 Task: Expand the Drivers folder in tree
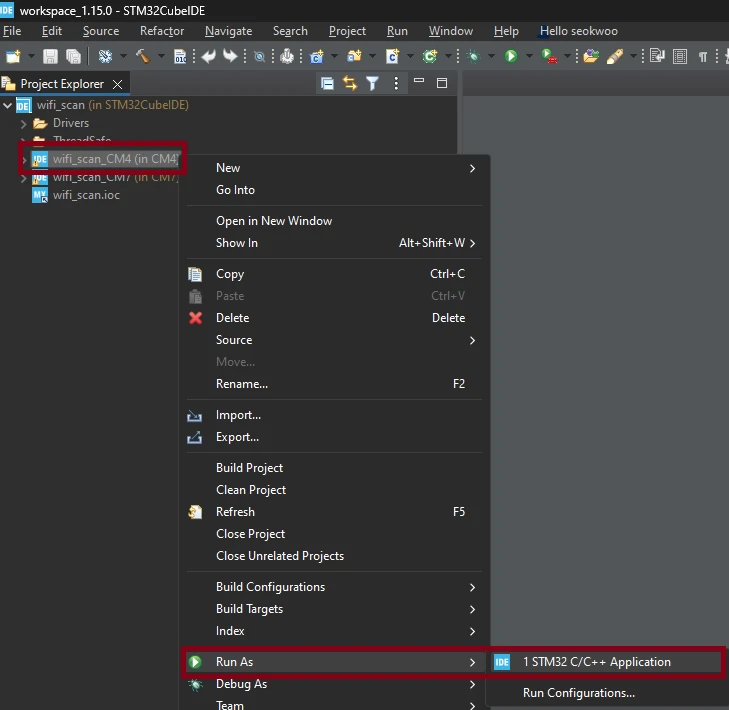point(25,123)
